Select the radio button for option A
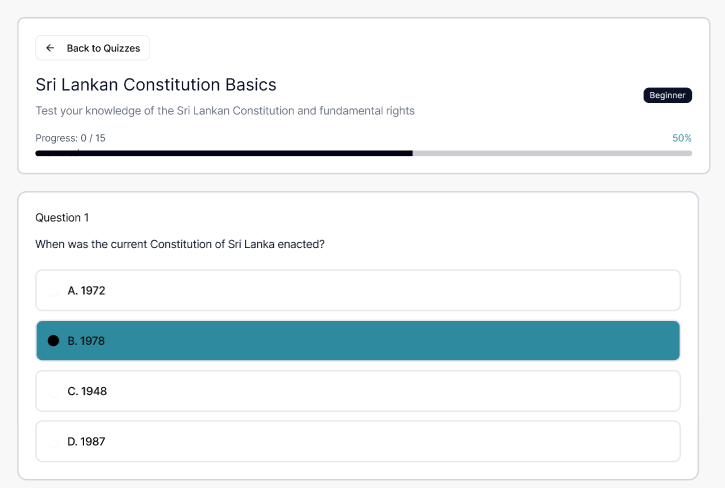Image resolution: width=725 pixels, height=488 pixels. pyautogui.click(x=54, y=291)
